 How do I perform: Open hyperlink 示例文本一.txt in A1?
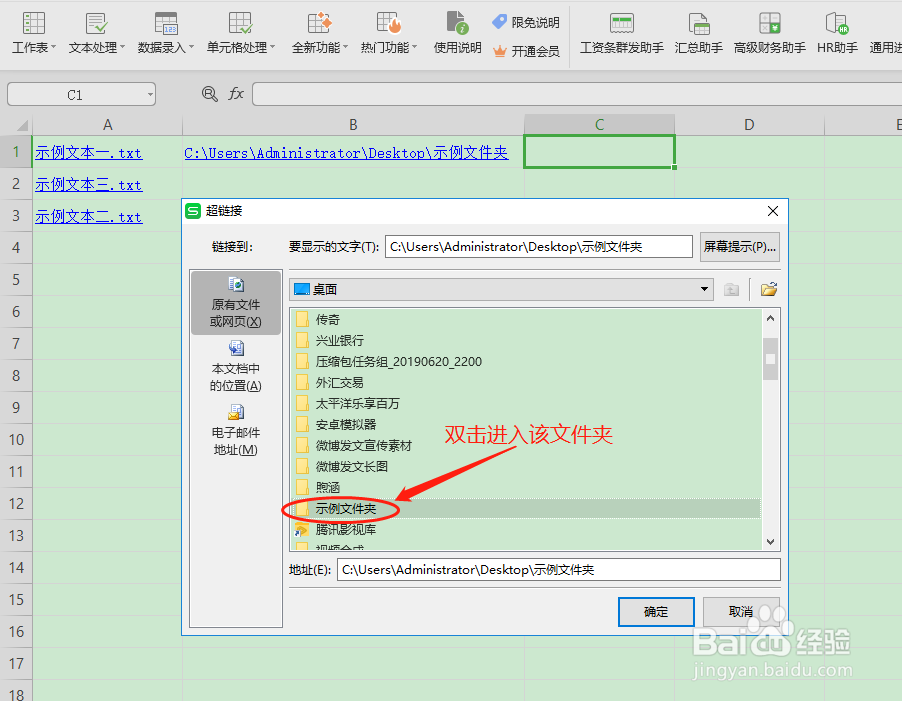click(89, 153)
